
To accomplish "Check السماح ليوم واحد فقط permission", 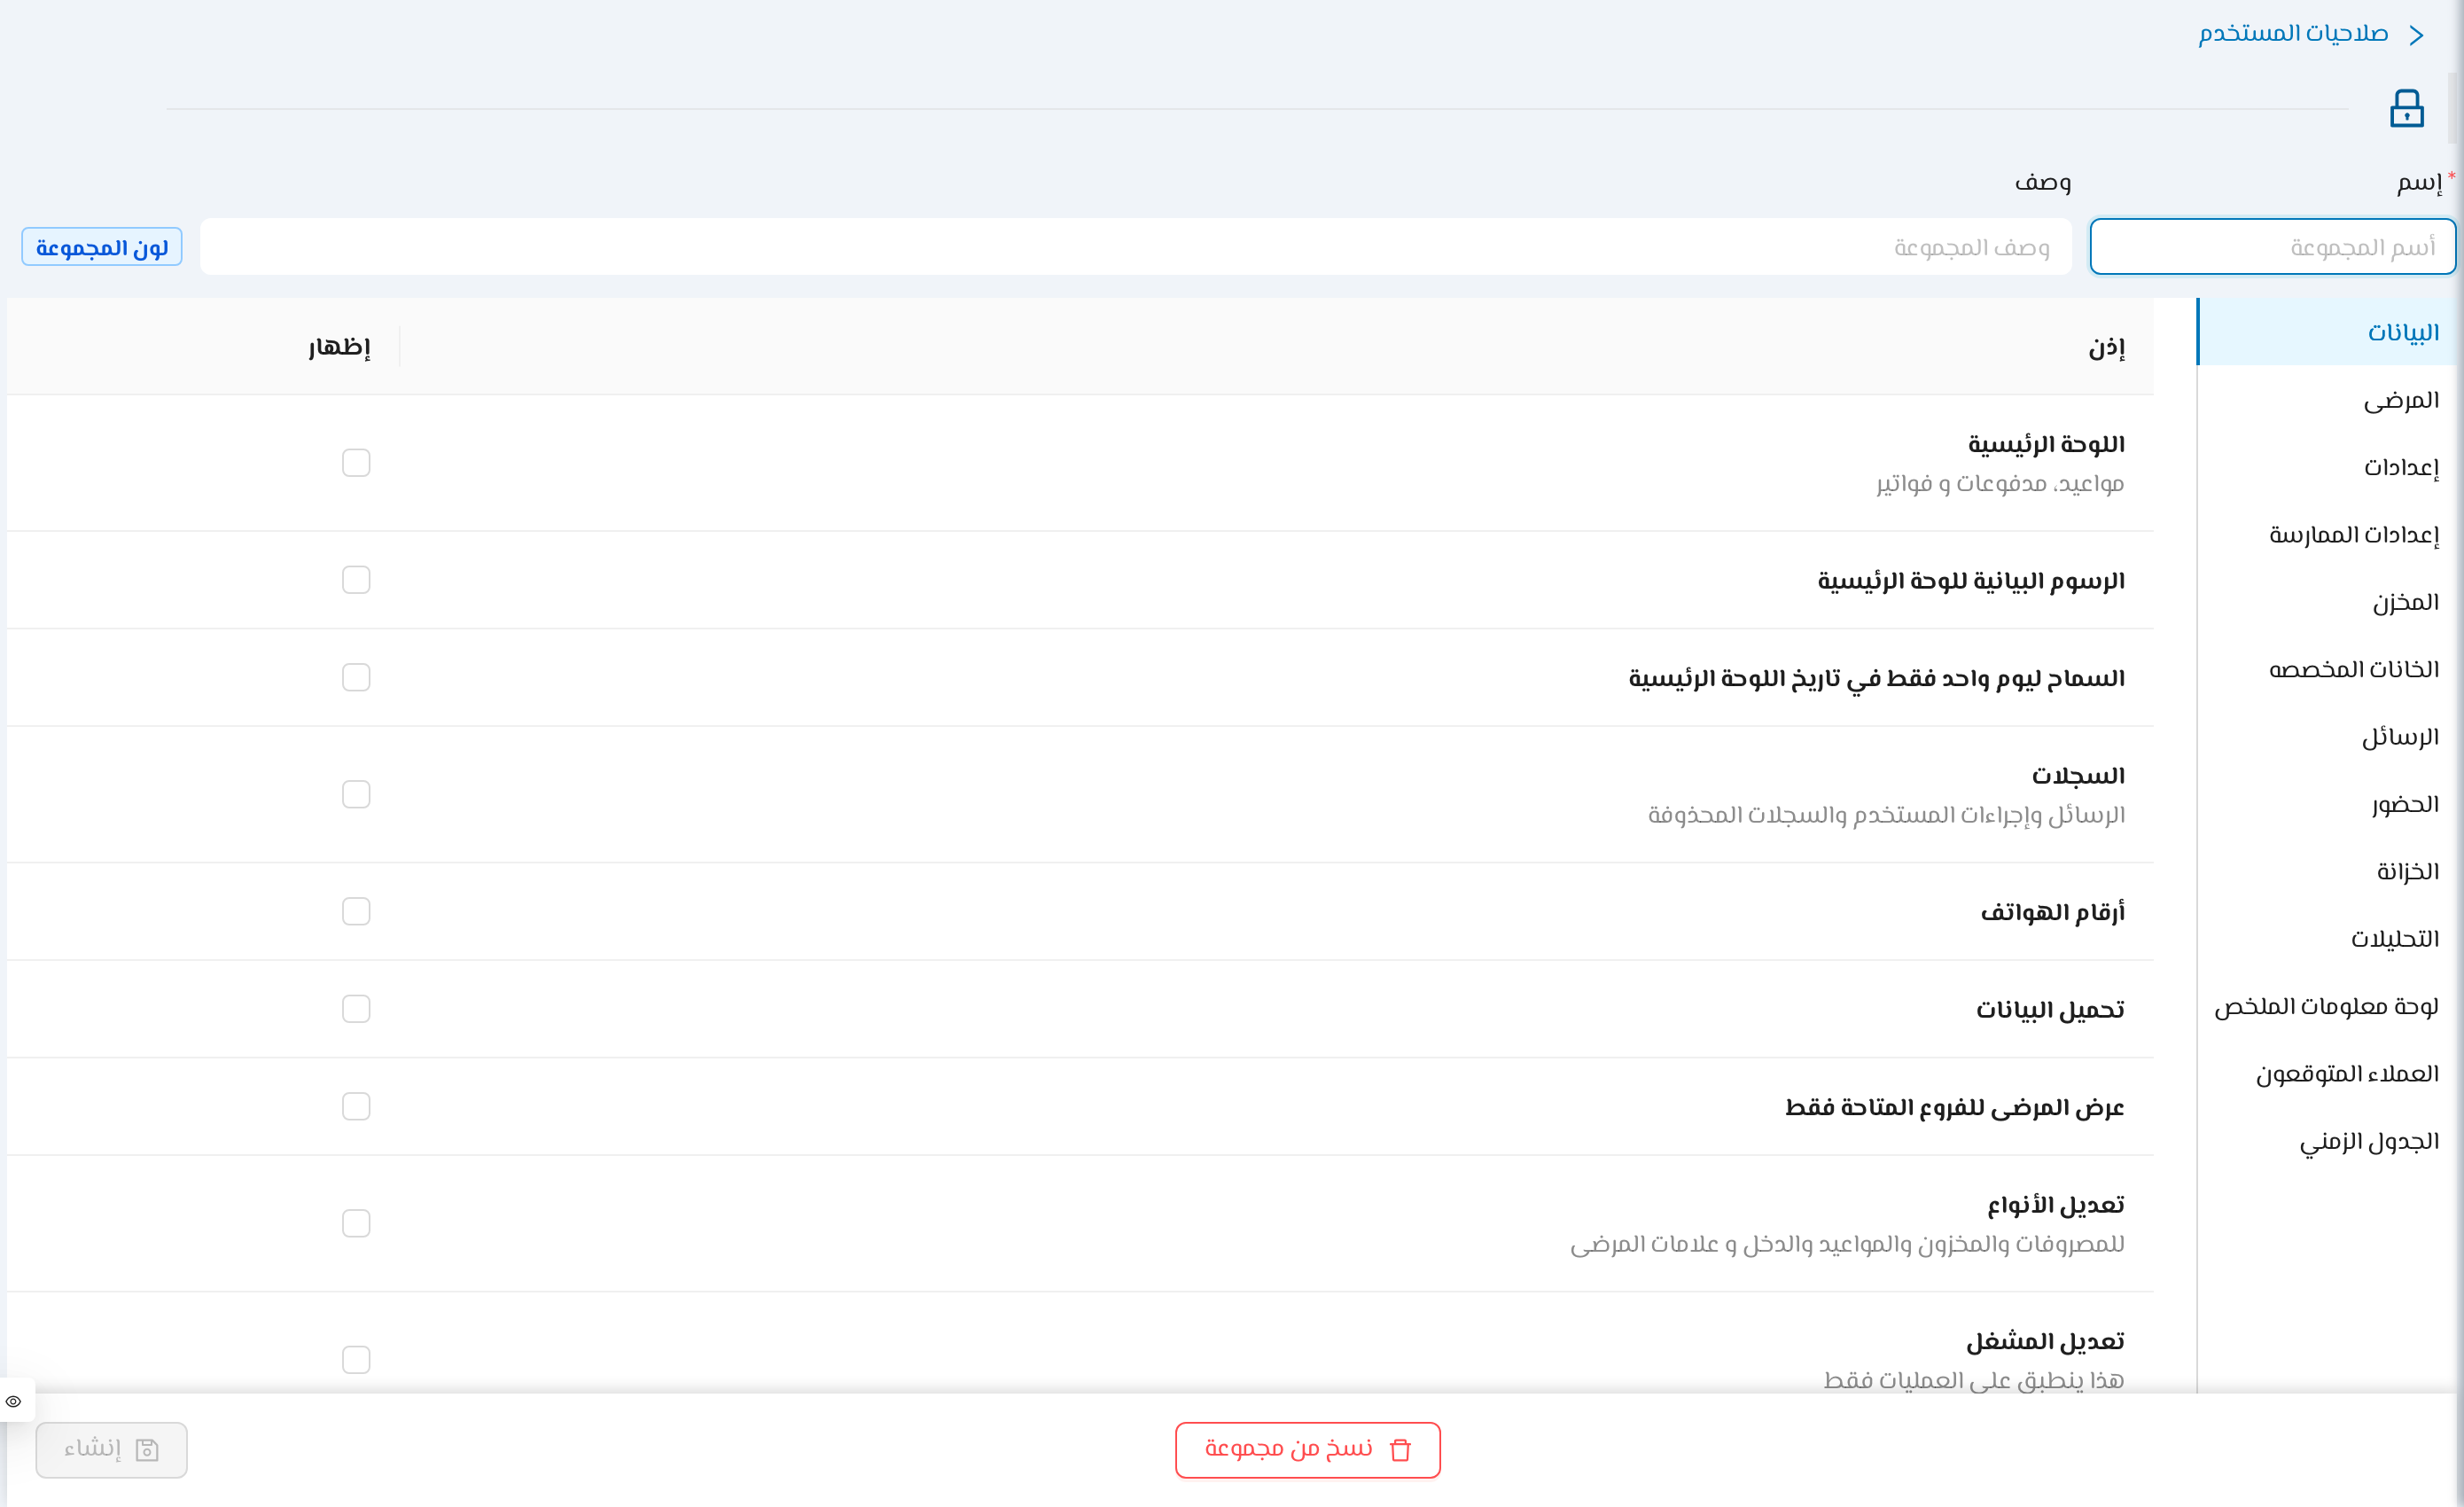I will click(356, 677).
